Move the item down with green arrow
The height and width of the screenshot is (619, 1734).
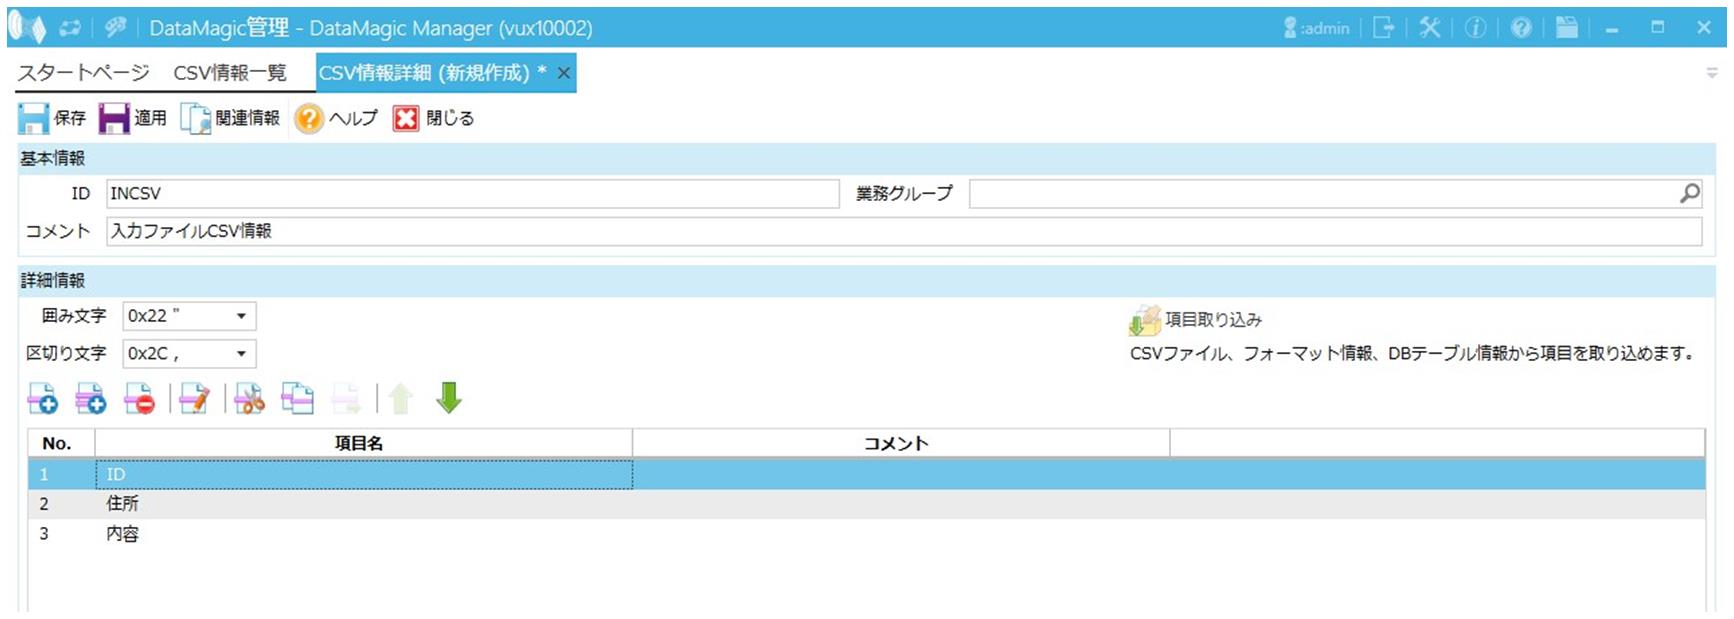[449, 398]
